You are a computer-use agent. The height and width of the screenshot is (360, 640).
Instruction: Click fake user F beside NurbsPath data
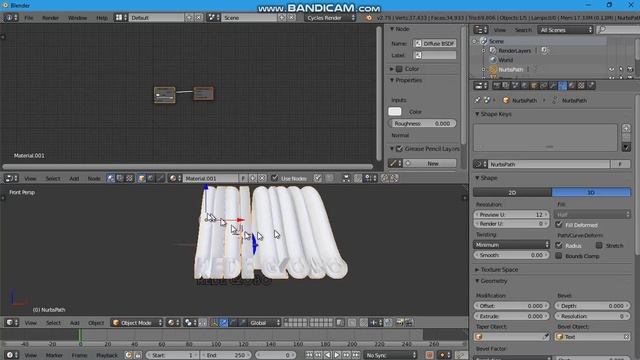click(620, 164)
